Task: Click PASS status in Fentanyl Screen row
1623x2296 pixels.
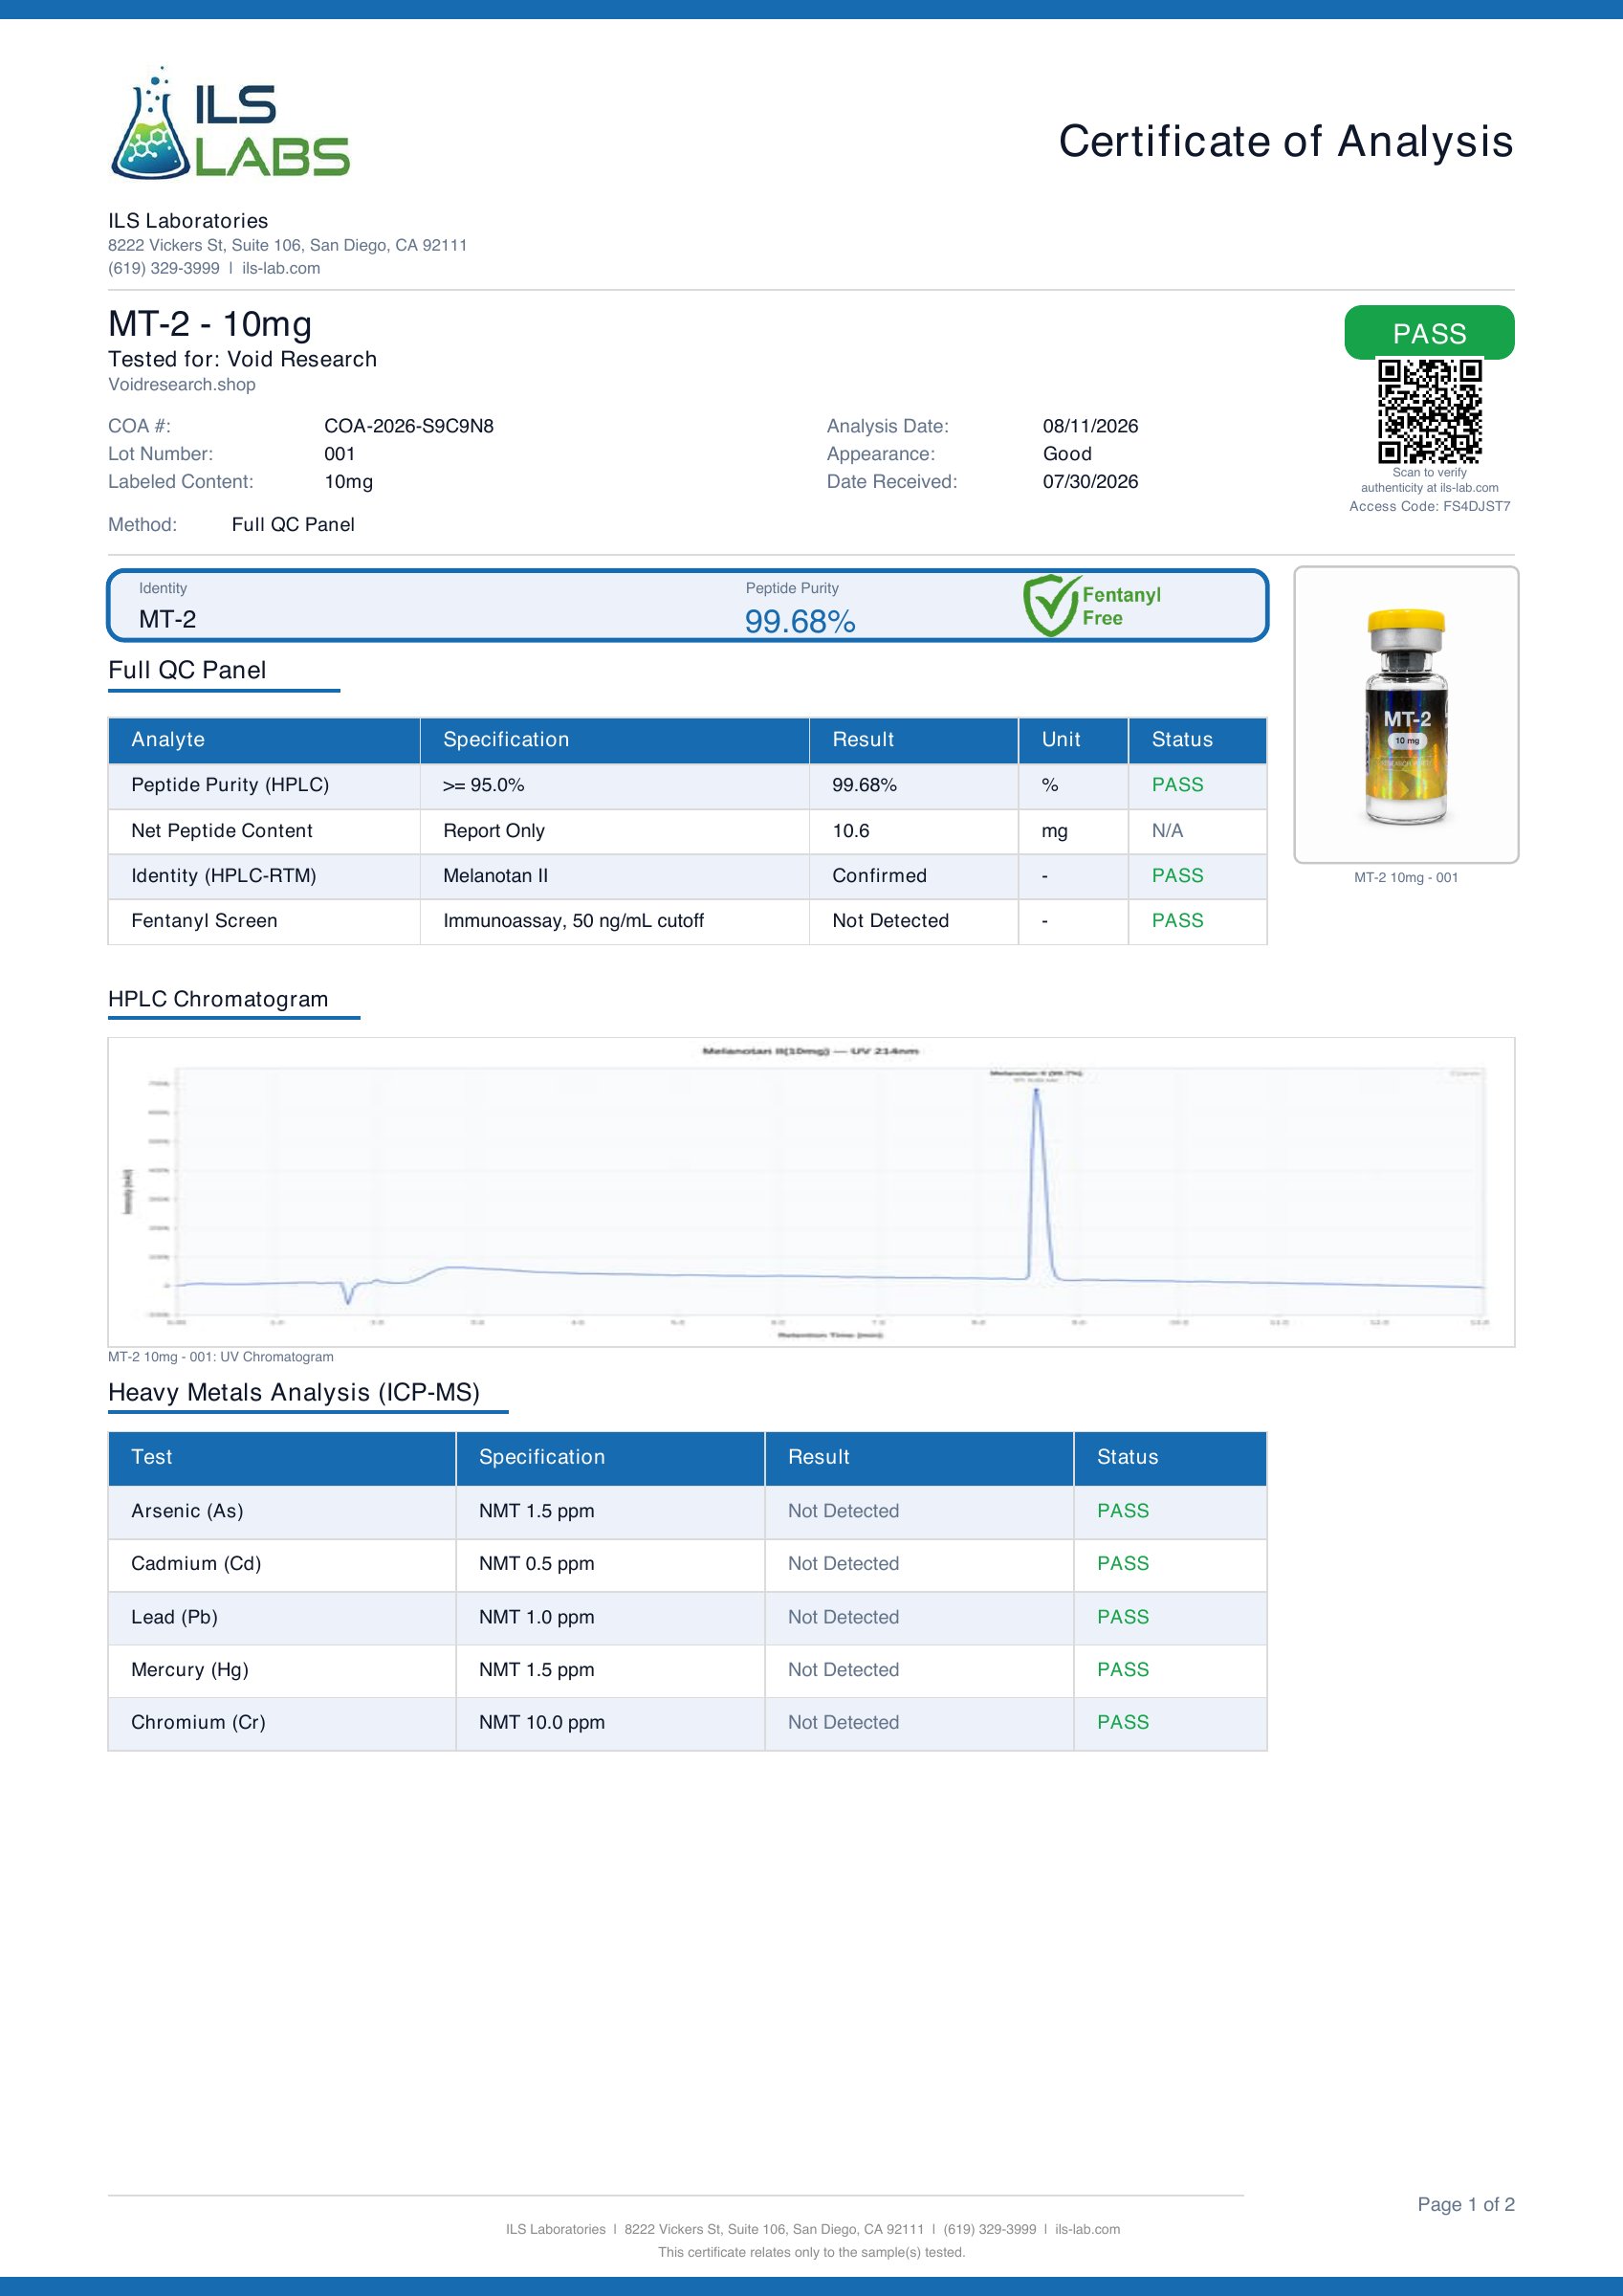Action: (x=1177, y=921)
